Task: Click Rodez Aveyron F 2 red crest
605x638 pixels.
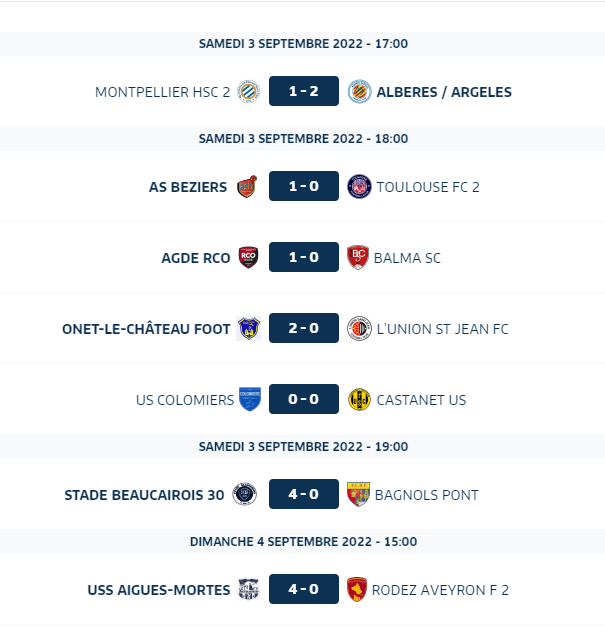Action: click(357, 589)
